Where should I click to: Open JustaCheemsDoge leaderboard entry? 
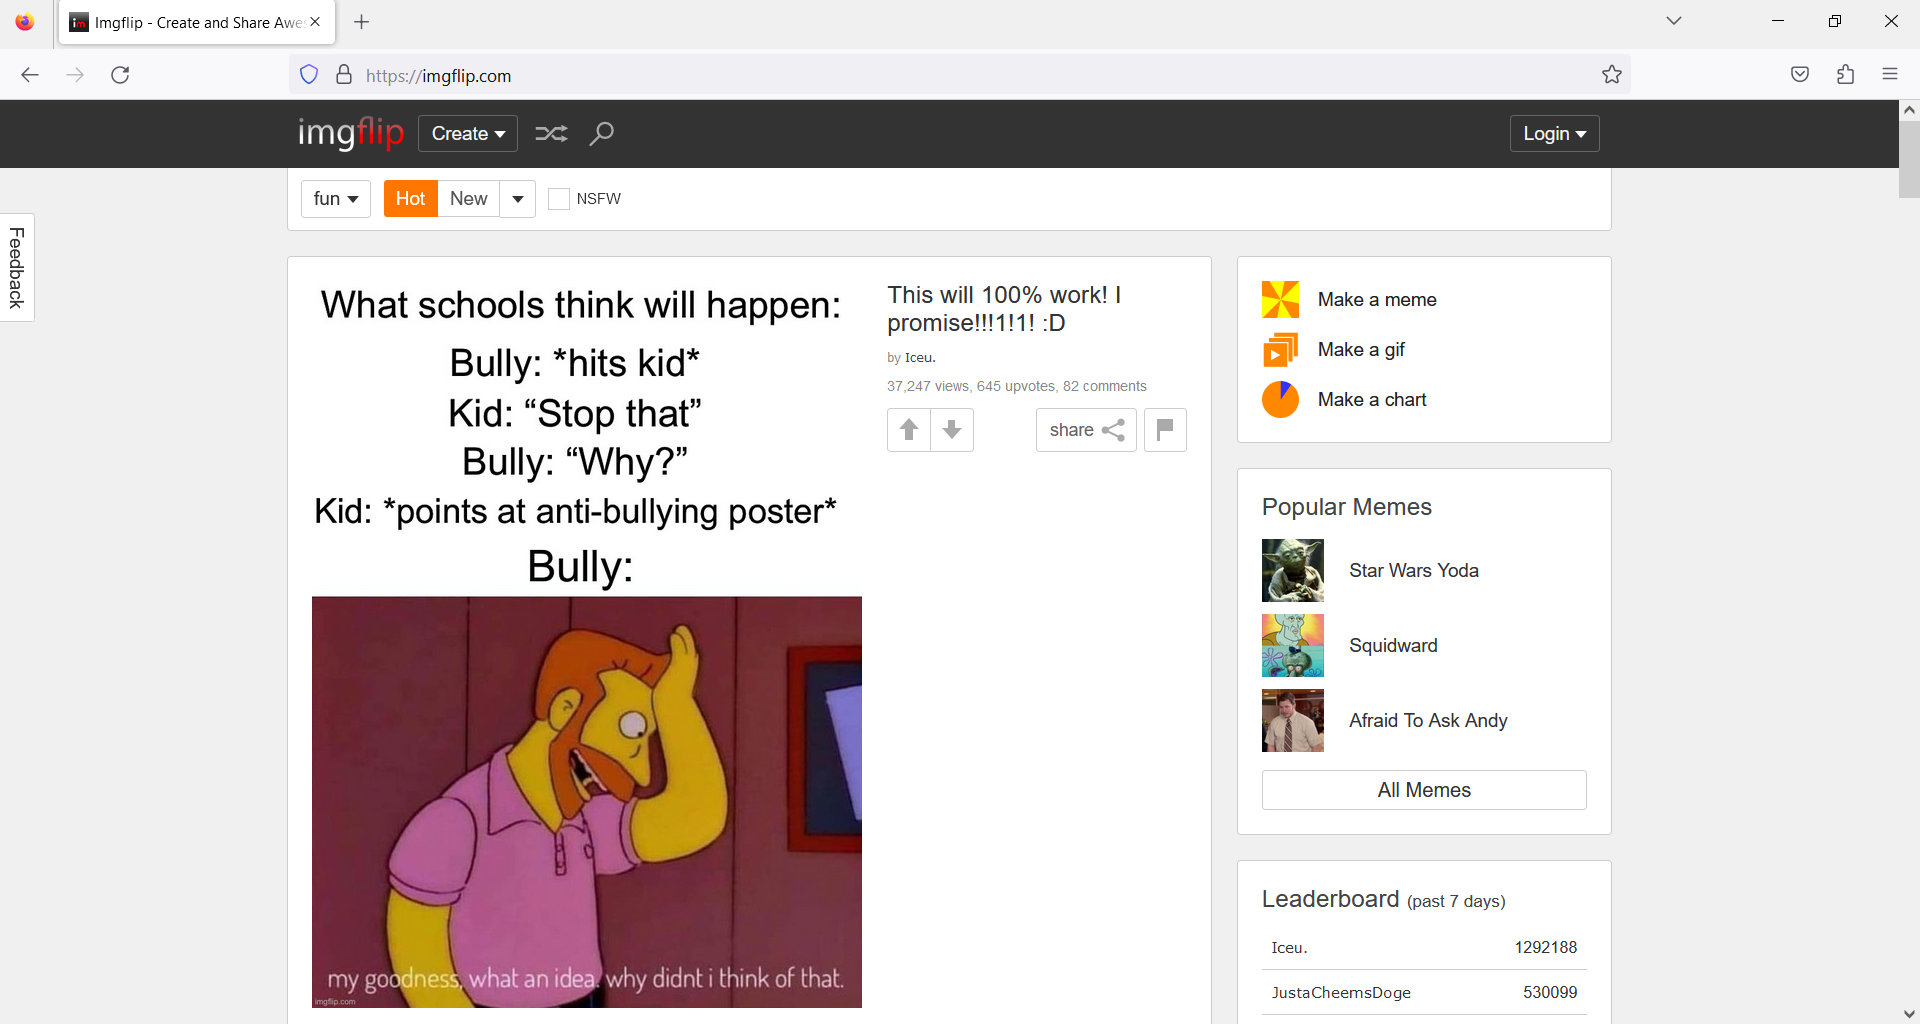[x=1341, y=993]
